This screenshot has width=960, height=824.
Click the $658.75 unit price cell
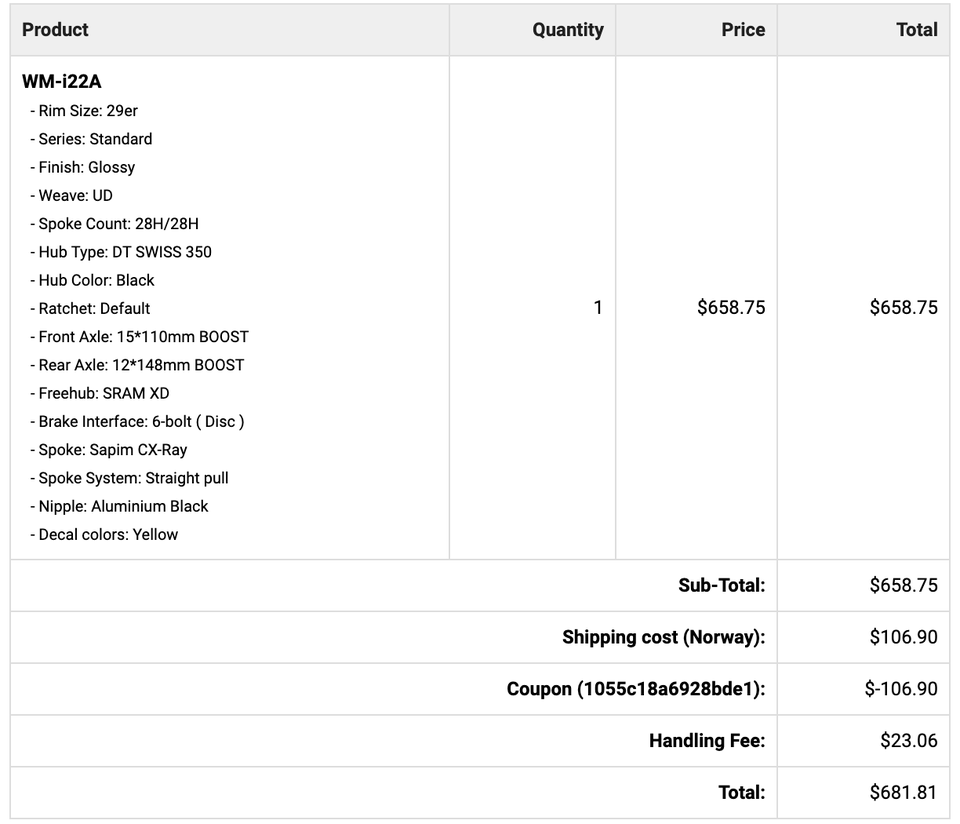[731, 308]
